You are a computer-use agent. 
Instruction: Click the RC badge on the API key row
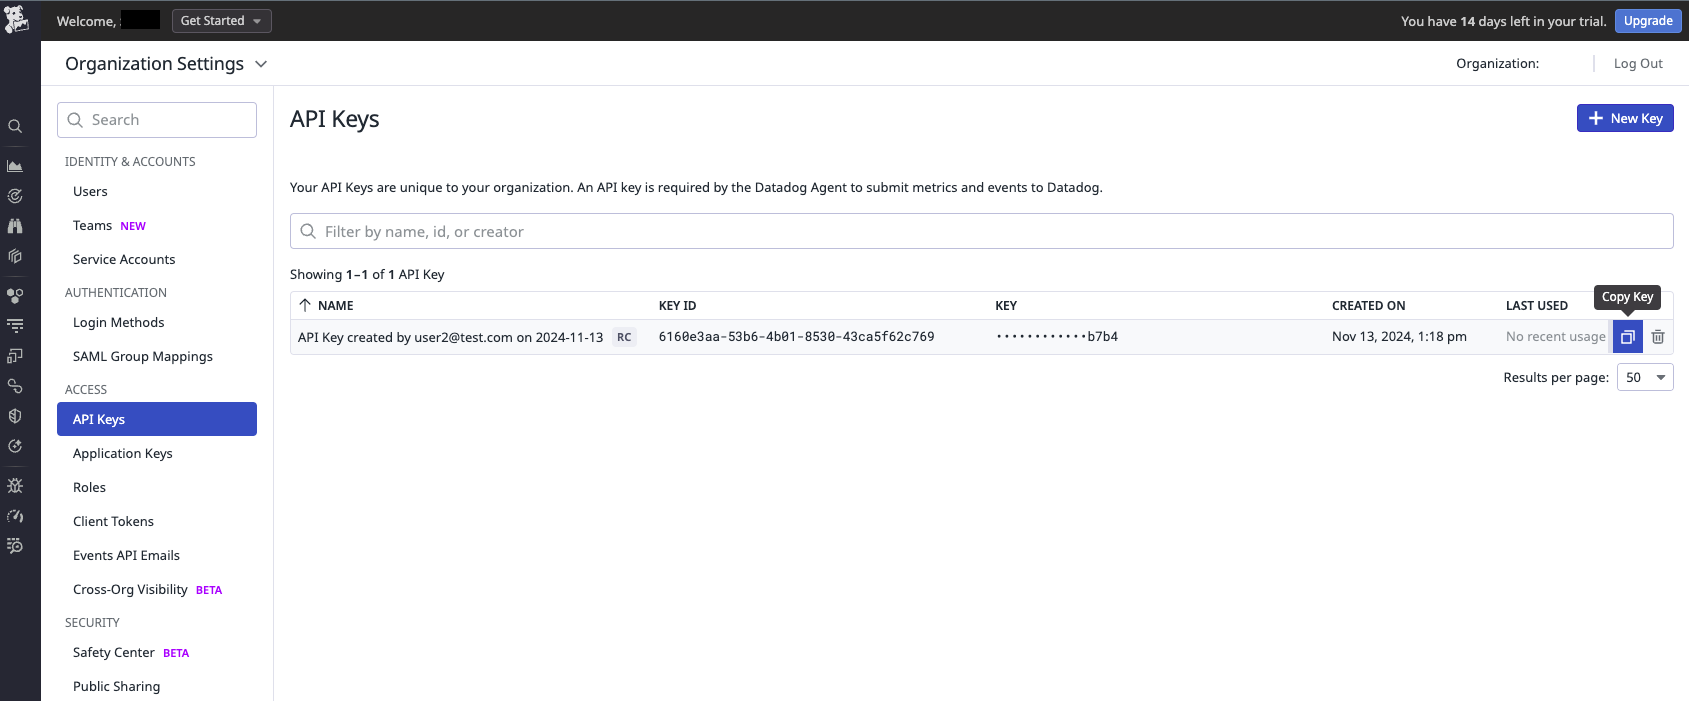(624, 337)
